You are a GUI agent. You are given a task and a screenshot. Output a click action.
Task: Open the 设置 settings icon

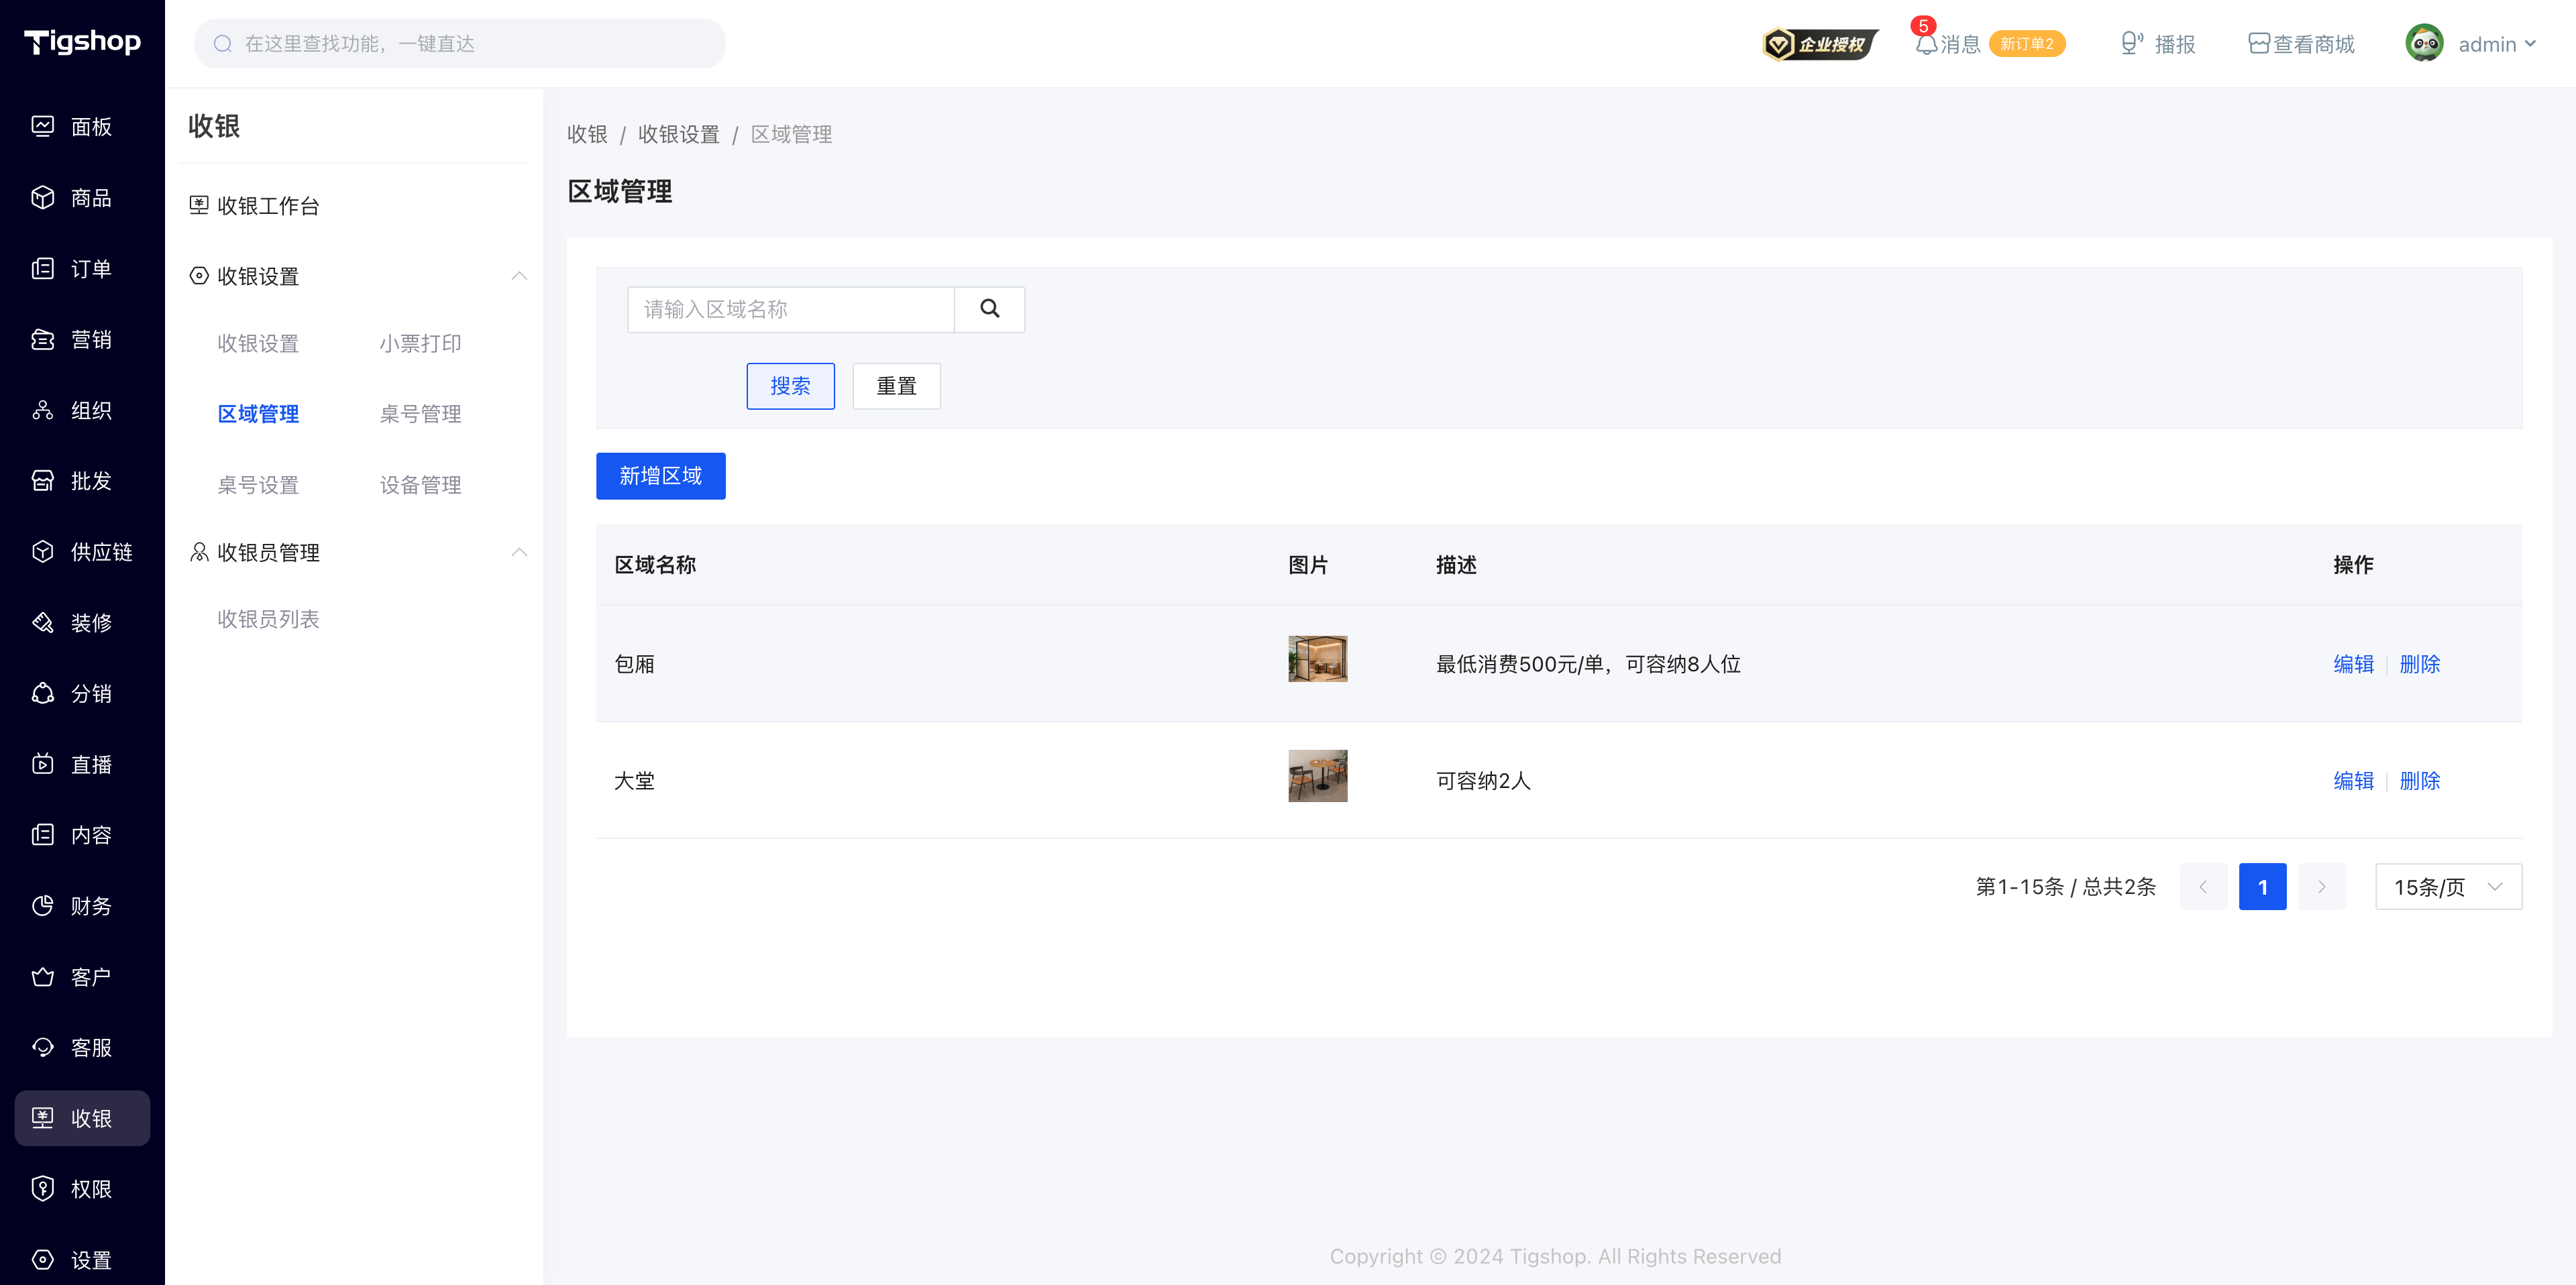click(42, 1260)
